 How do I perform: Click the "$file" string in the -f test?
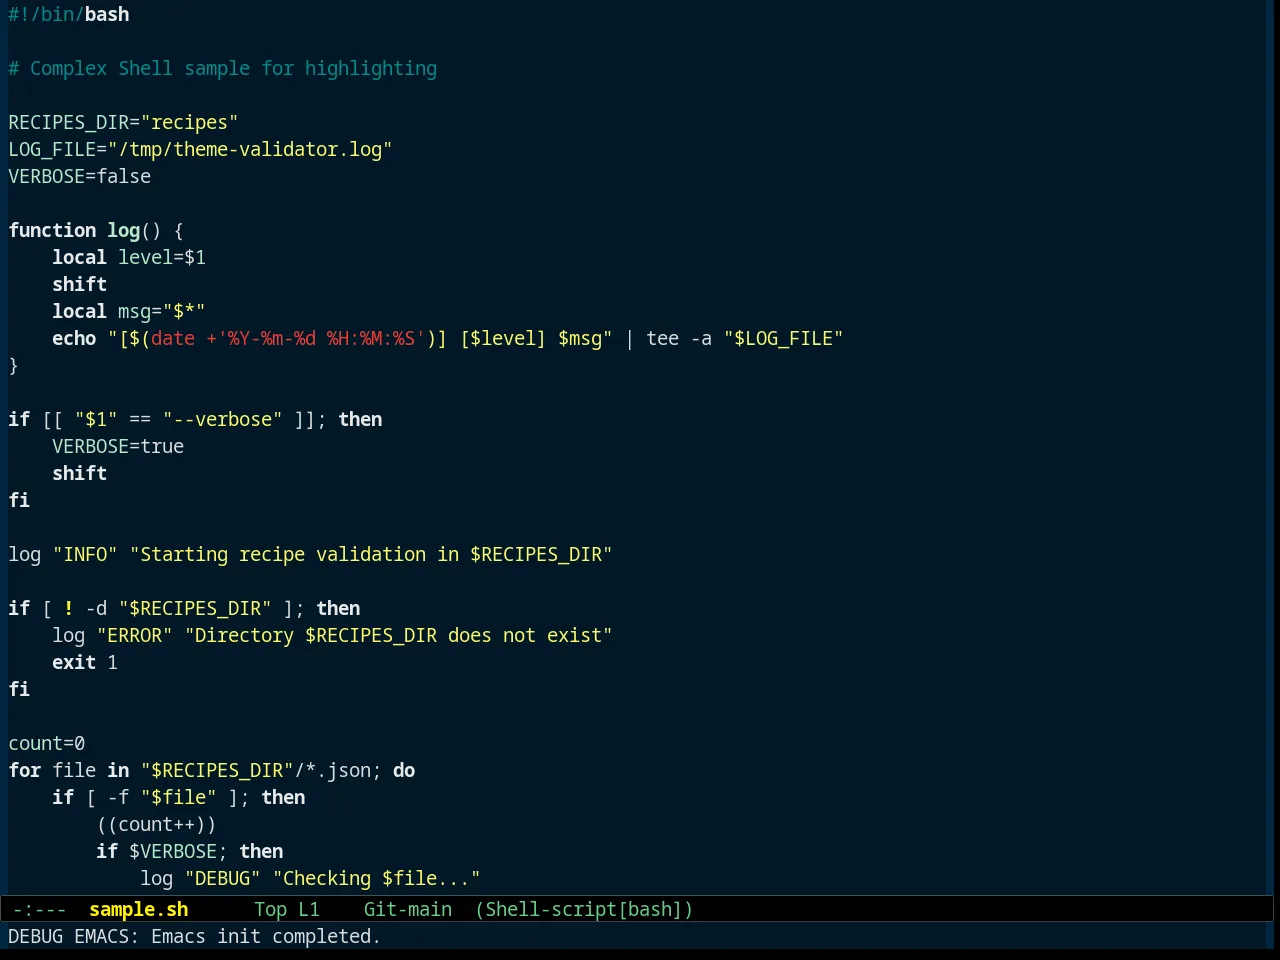tap(179, 797)
